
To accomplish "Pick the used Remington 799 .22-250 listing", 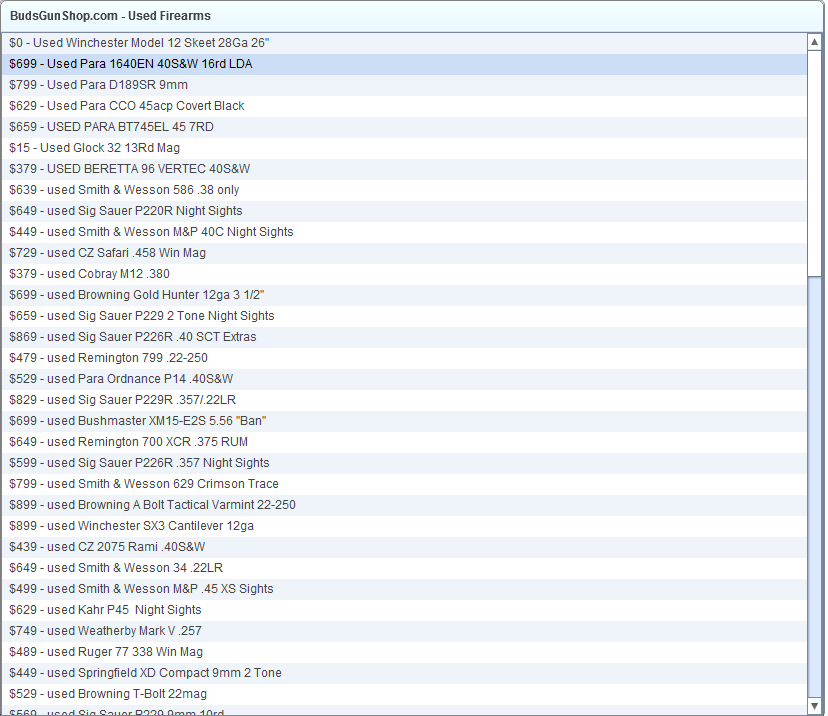I will pyautogui.click(x=404, y=359).
